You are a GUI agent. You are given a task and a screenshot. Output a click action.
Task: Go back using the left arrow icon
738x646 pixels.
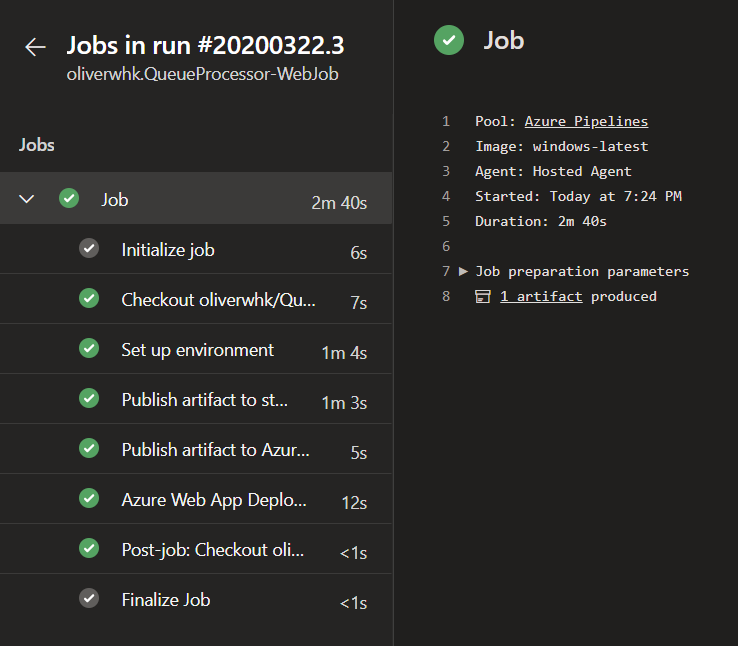tap(35, 47)
